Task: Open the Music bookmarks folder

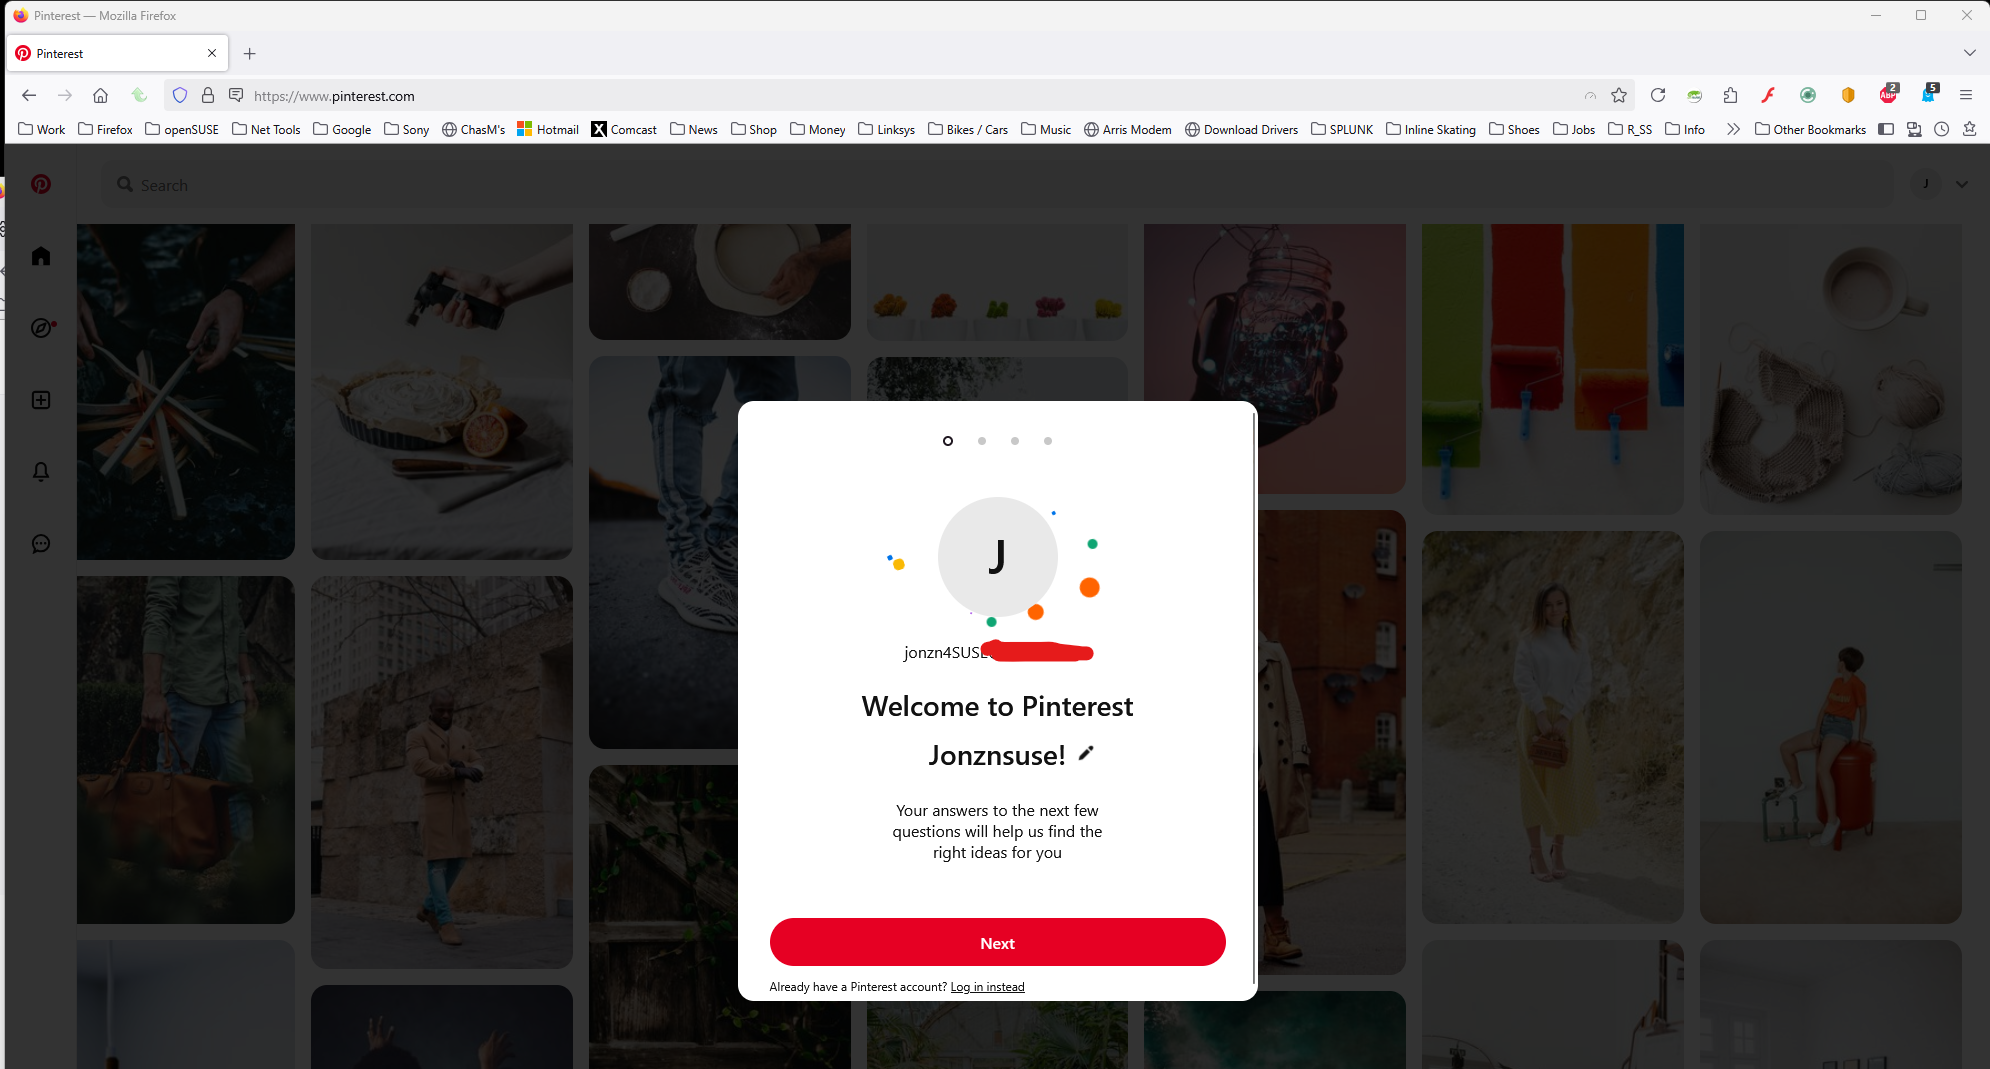Action: pos(1046,130)
